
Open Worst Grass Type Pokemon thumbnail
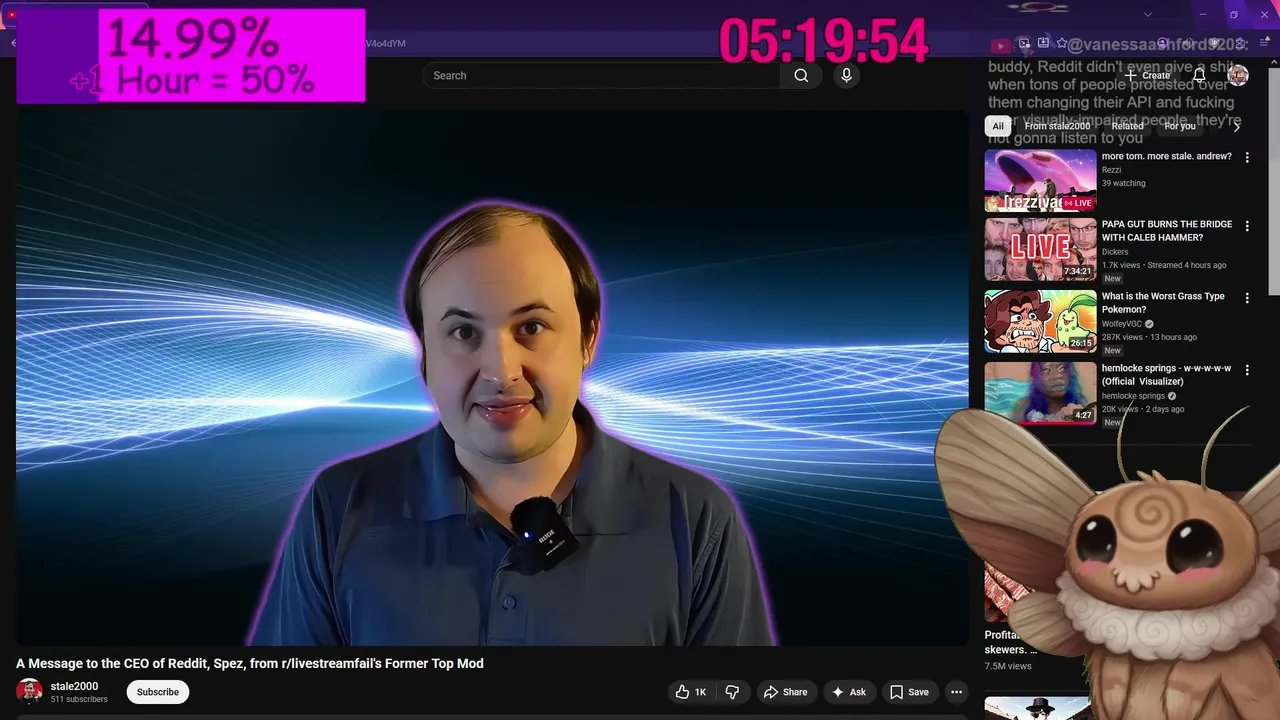(x=1040, y=322)
